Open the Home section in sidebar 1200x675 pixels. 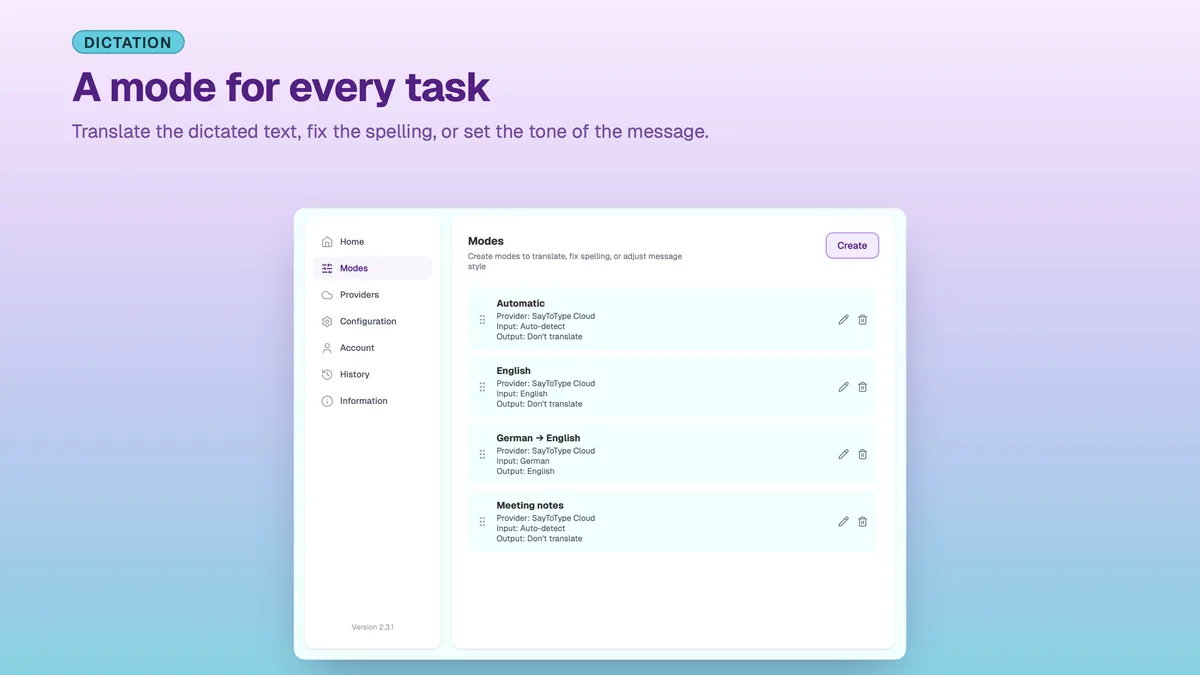coord(372,242)
